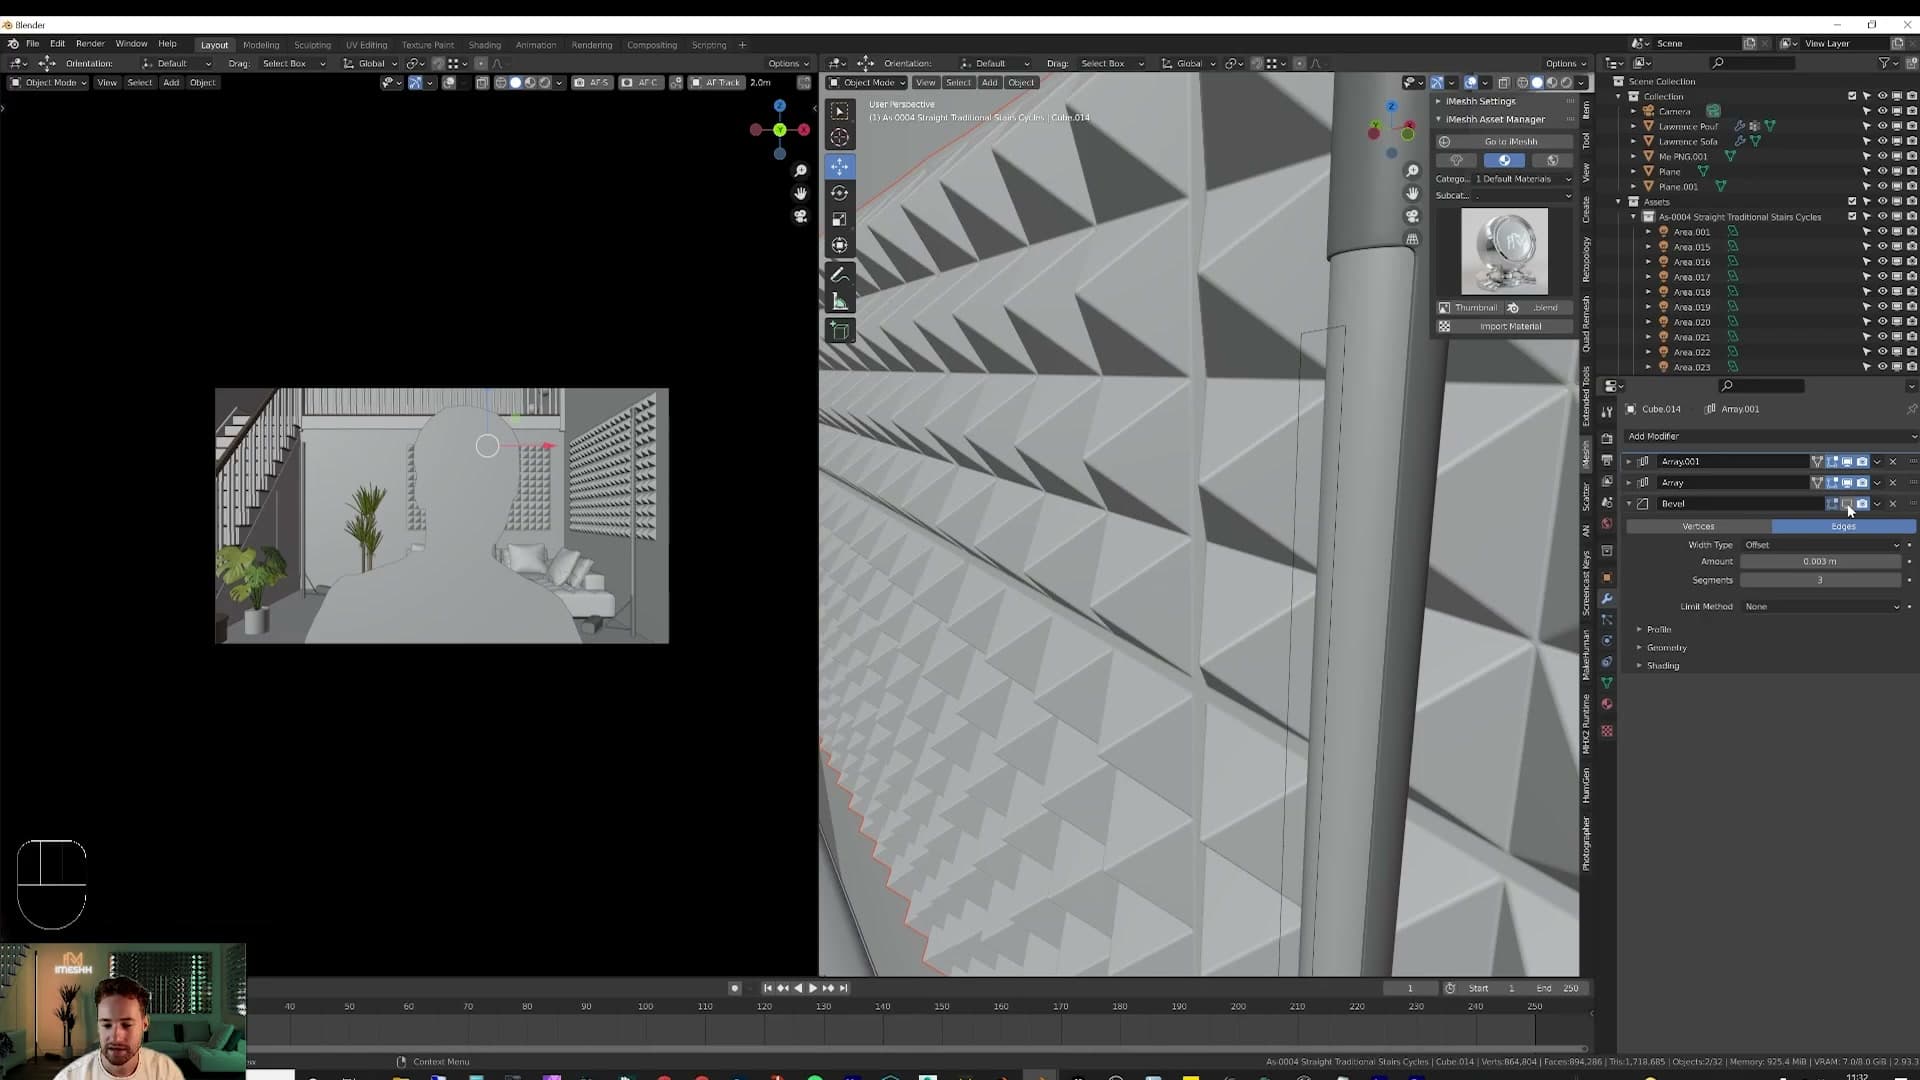
Task: Click the End frame 250 field
Action: pyautogui.click(x=1558, y=988)
